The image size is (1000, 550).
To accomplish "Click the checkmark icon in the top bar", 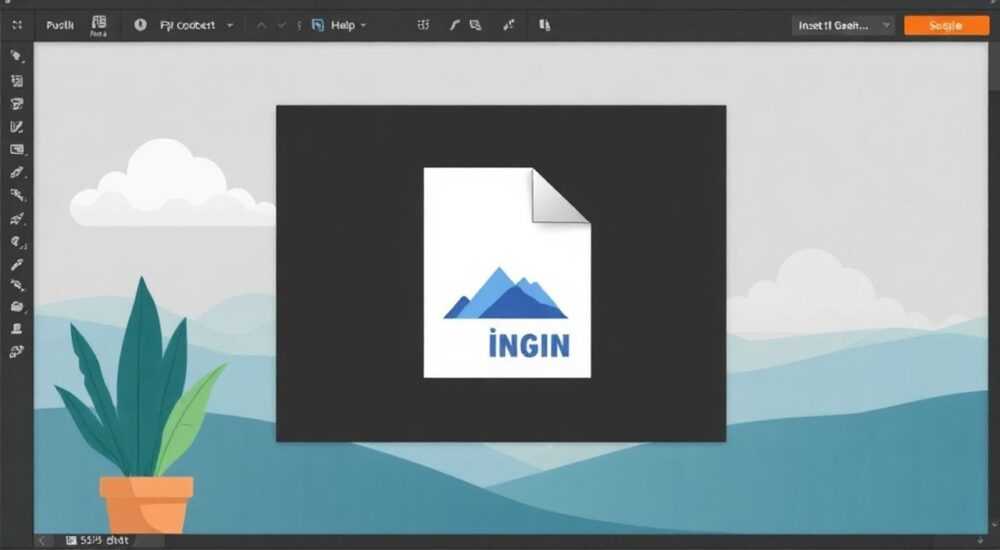I will pos(282,26).
